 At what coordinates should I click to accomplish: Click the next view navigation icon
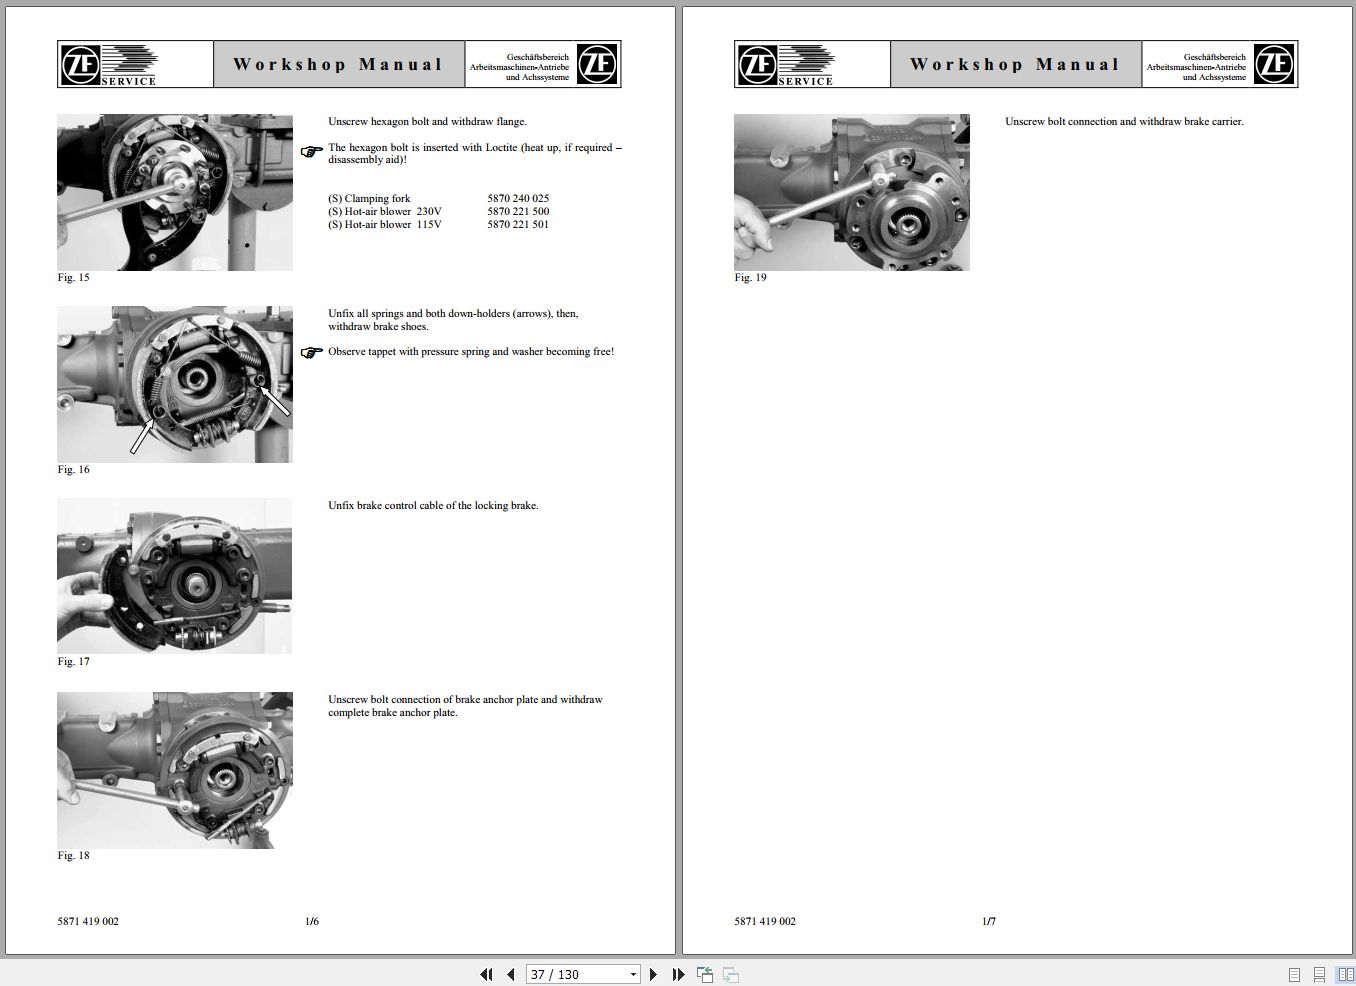pyautogui.click(x=730, y=974)
